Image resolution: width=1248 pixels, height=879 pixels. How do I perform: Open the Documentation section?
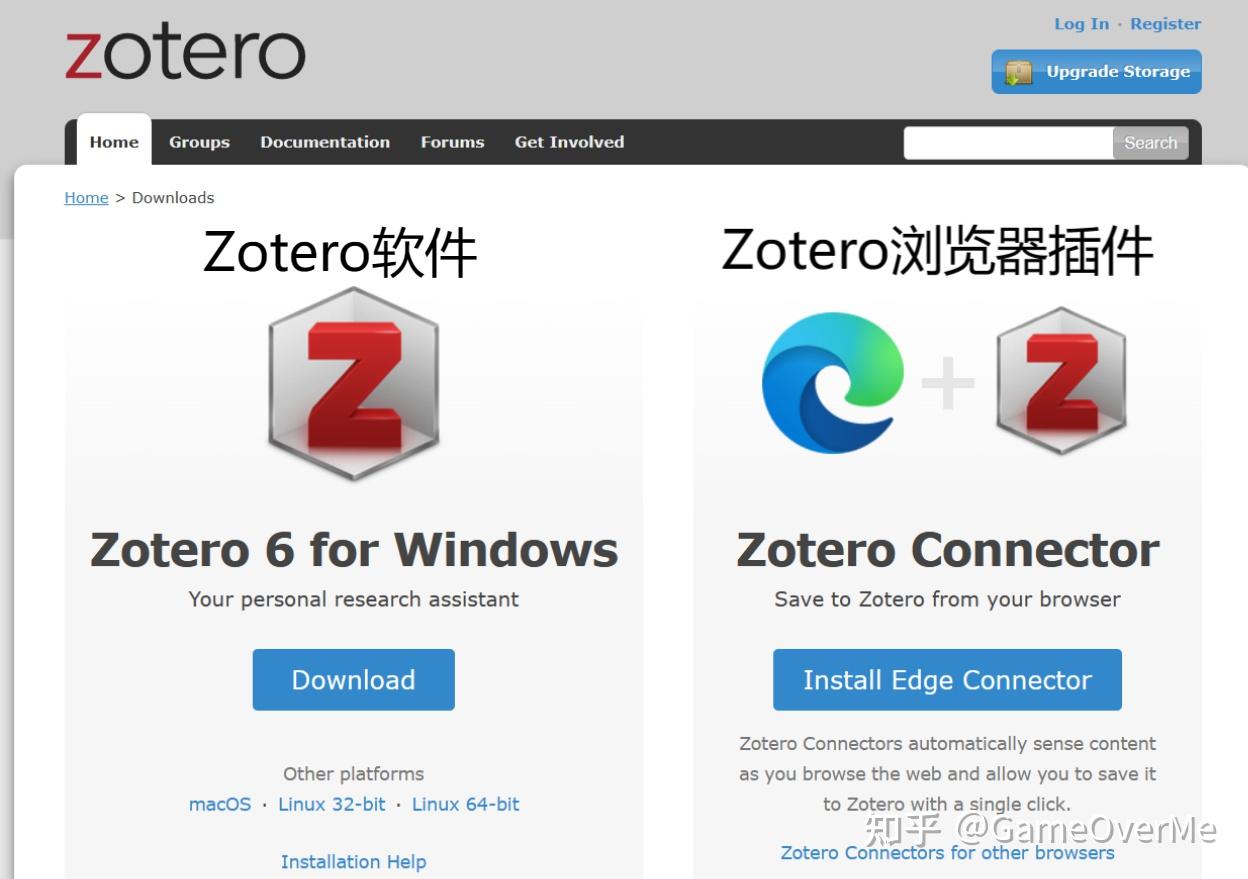click(x=325, y=142)
